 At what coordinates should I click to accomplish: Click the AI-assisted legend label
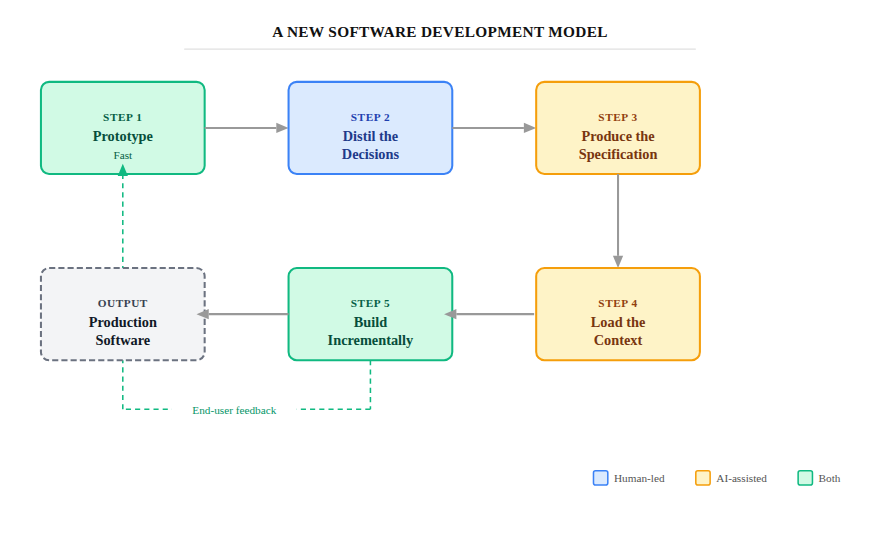tap(741, 478)
